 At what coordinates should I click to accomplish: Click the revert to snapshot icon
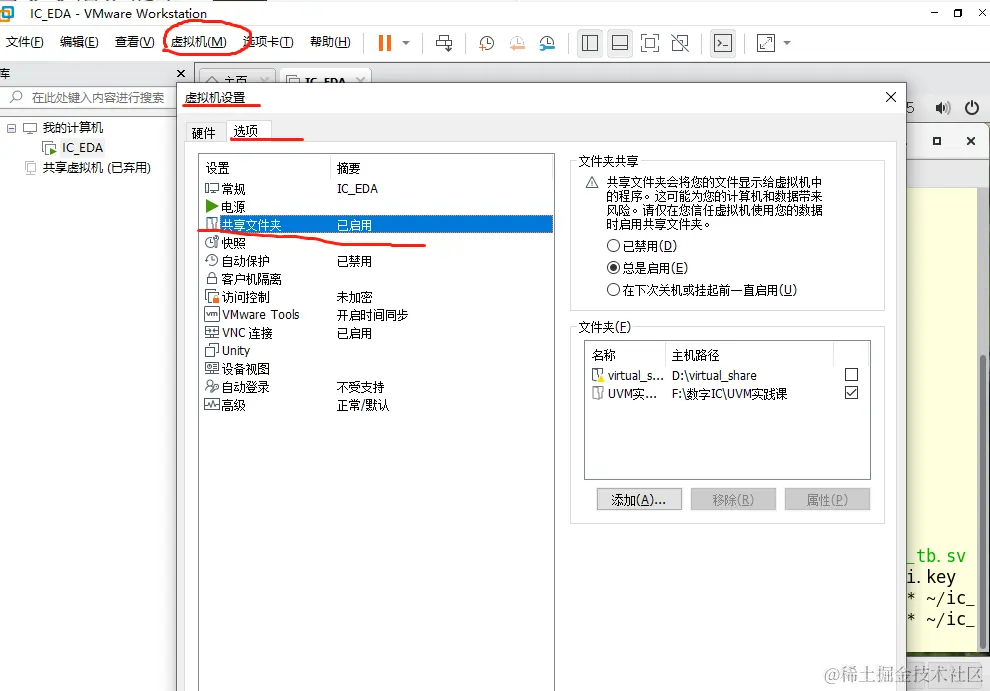click(516, 43)
